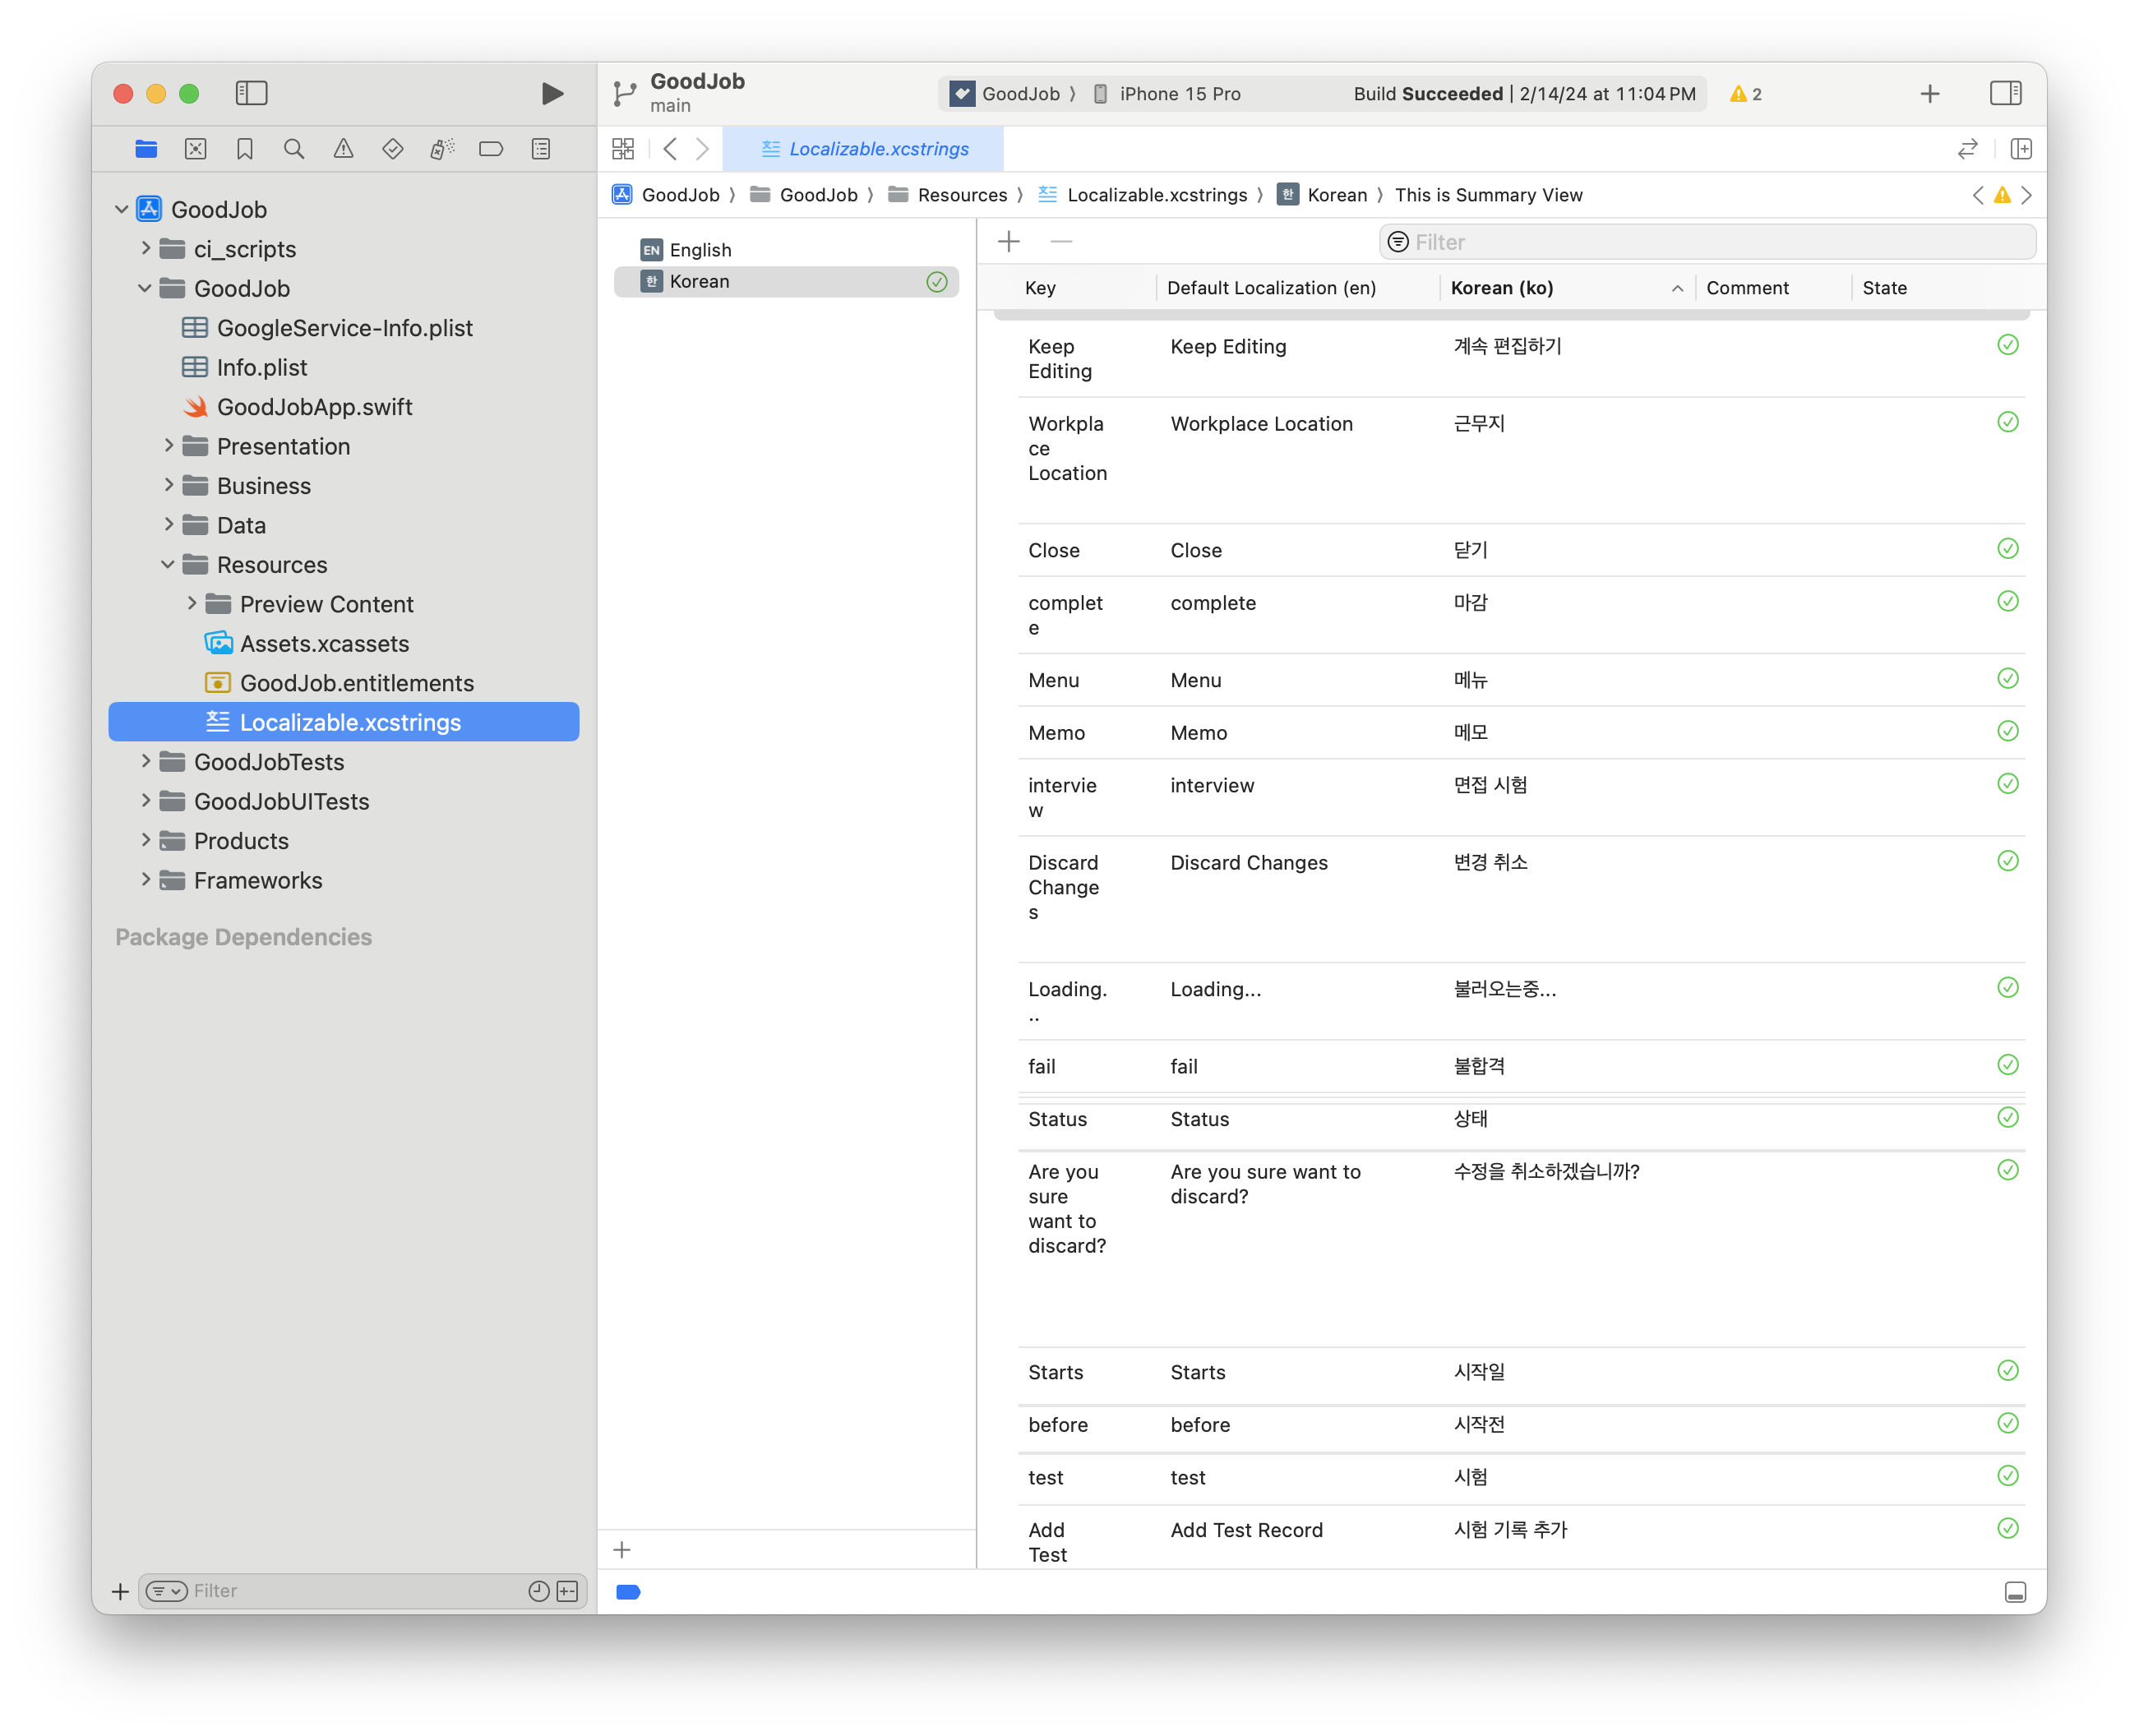Run the project with the play button

click(x=552, y=94)
